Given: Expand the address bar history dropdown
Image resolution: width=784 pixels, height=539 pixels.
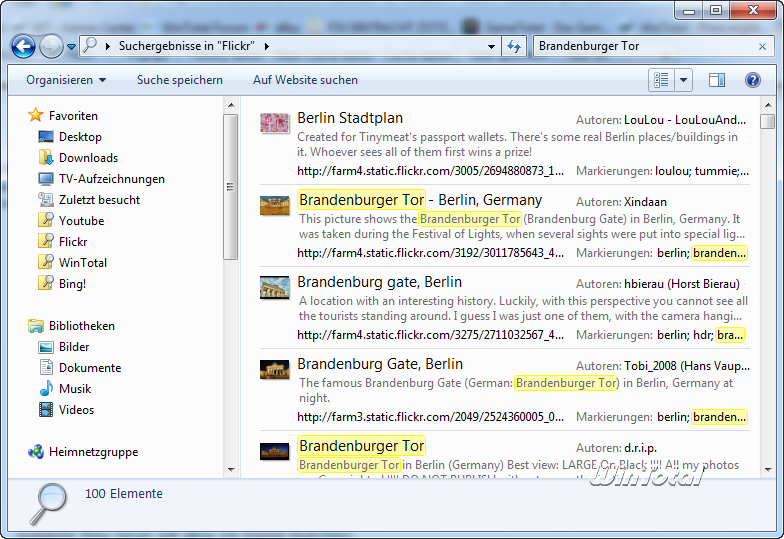Looking at the screenshot, I should (x=491, y=46).
